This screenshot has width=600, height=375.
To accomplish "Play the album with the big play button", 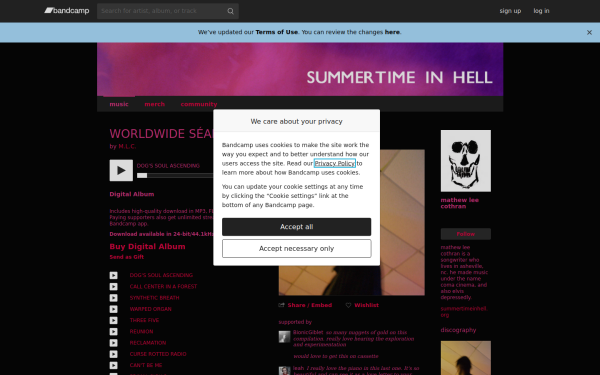I will pos(121,170).
